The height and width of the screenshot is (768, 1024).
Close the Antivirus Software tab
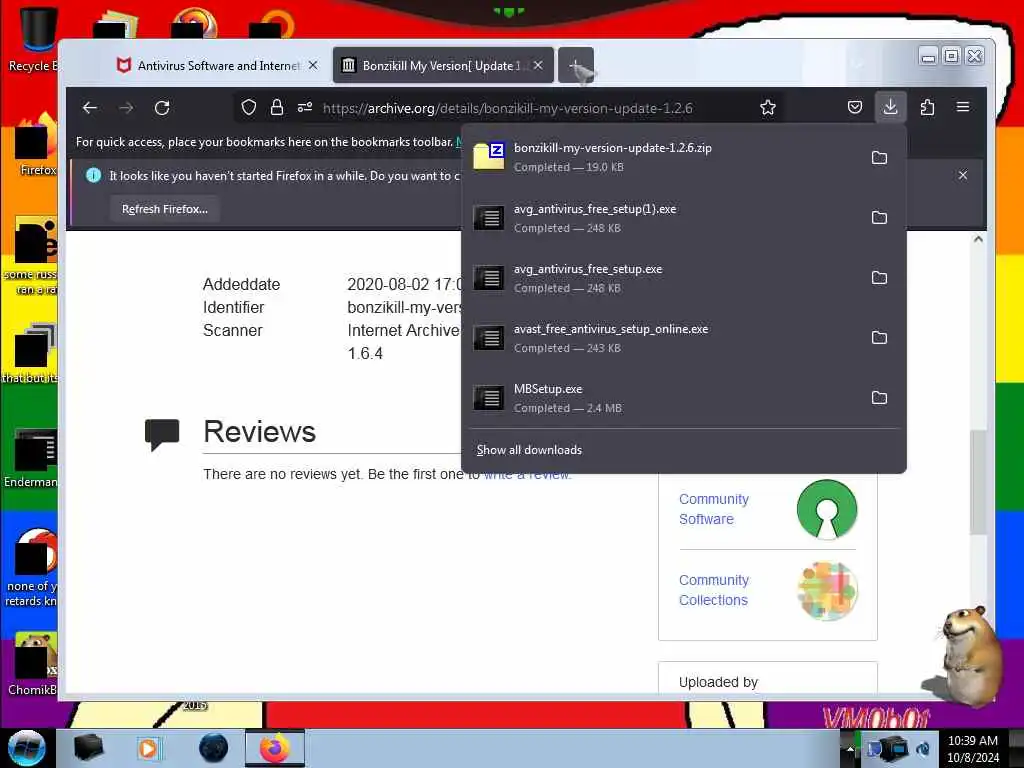pyautogui.click(x=313, y=65)
